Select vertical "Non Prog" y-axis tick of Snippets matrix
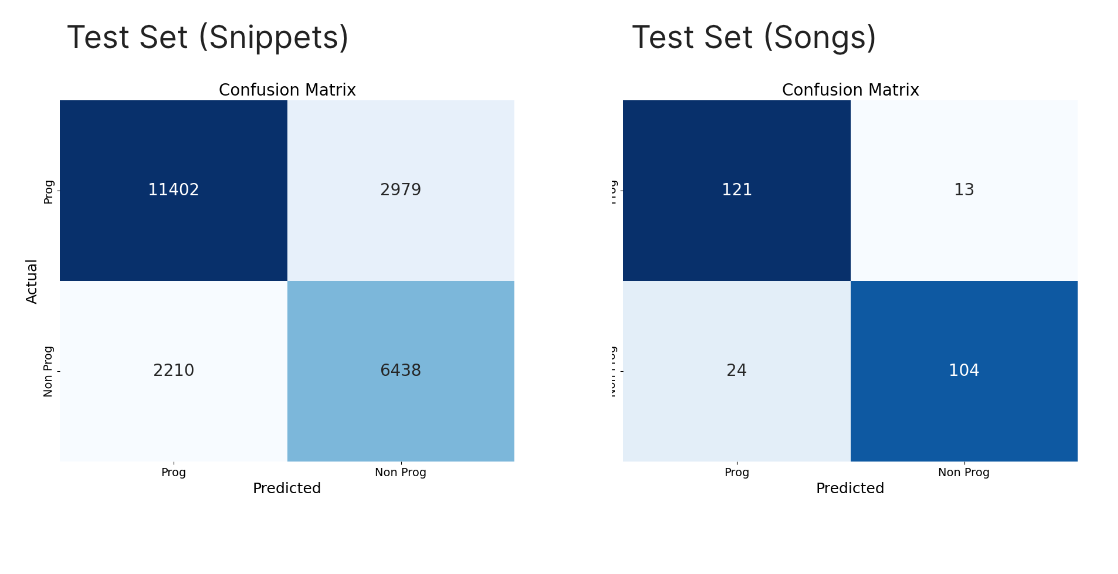The image size is (1118, 574). (48, 371)
